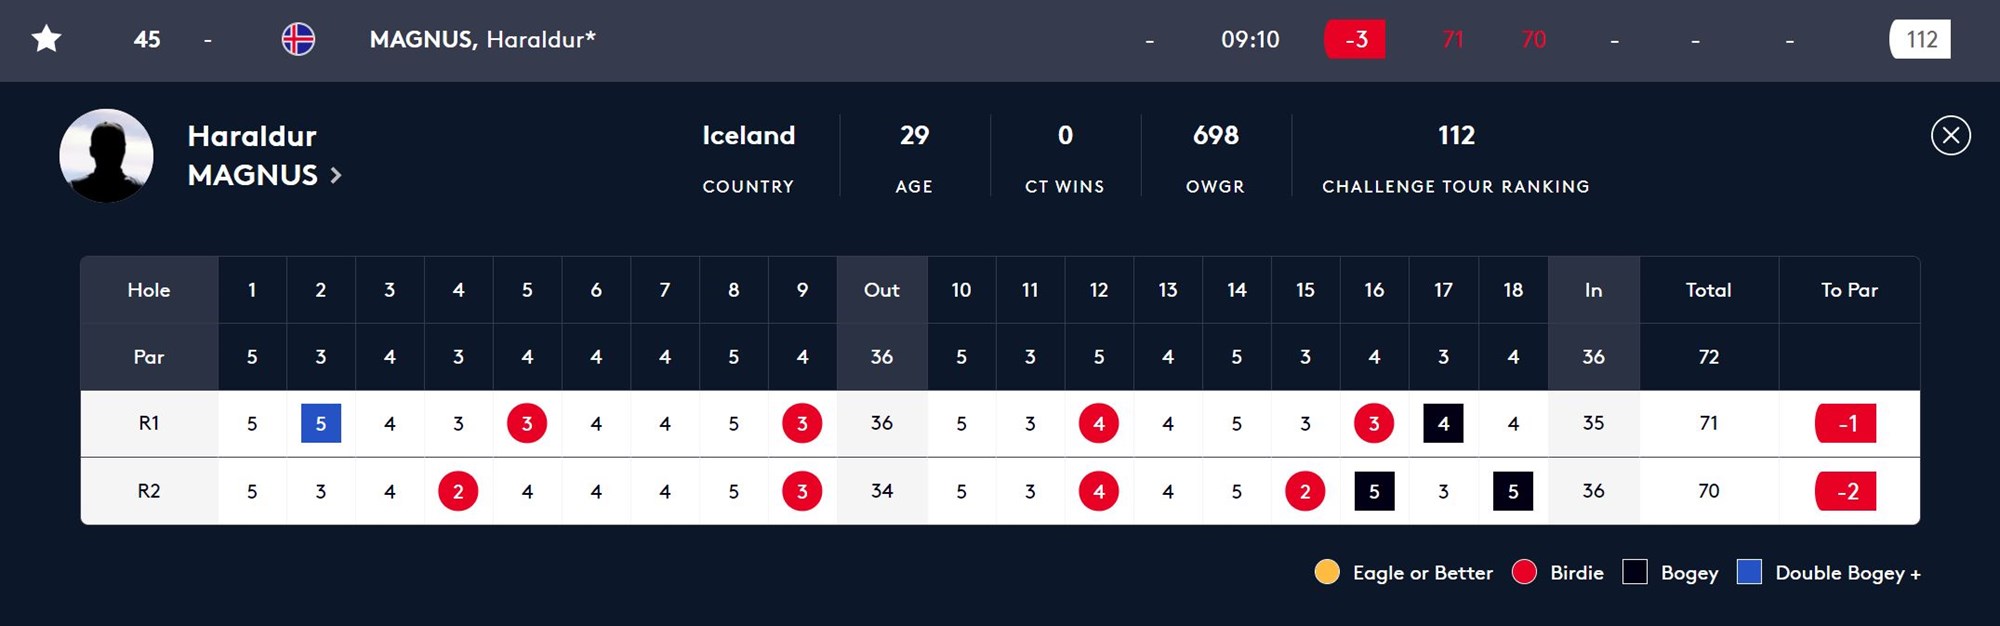Click the Bogey legend square

point(1635,572)
